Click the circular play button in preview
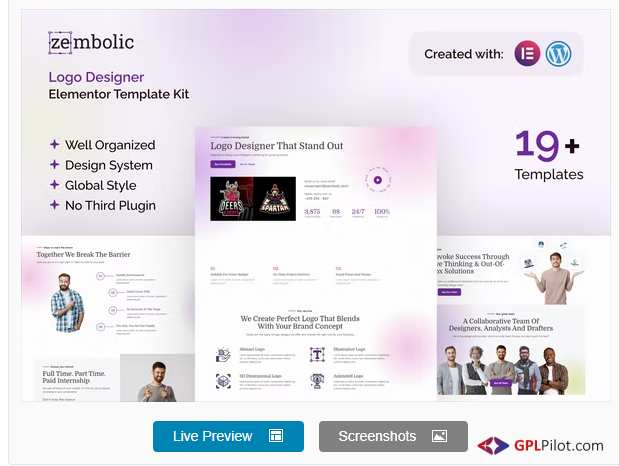This screenshot has width=619, height=466. coord(378,180)
